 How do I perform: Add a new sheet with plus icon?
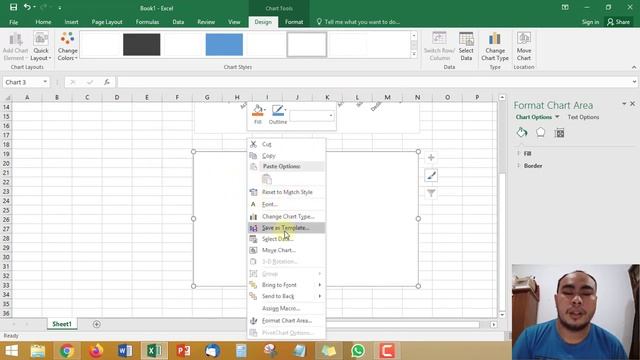point(96,324)
